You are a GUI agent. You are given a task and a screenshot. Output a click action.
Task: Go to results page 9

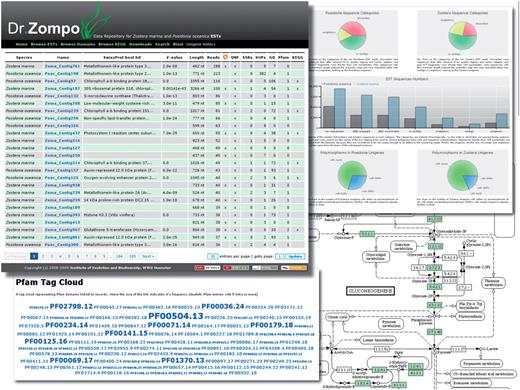104,256
